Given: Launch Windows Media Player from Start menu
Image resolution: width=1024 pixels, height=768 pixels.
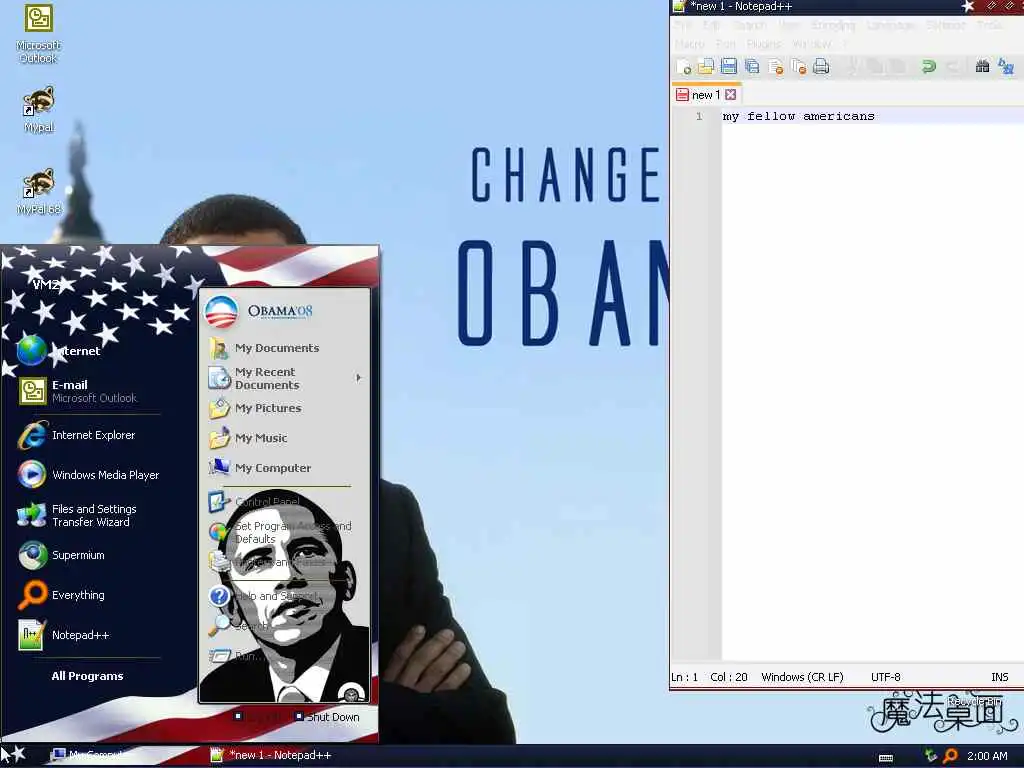Looking at the screenshot, I should pyautogui.click(x=88, y=475).
